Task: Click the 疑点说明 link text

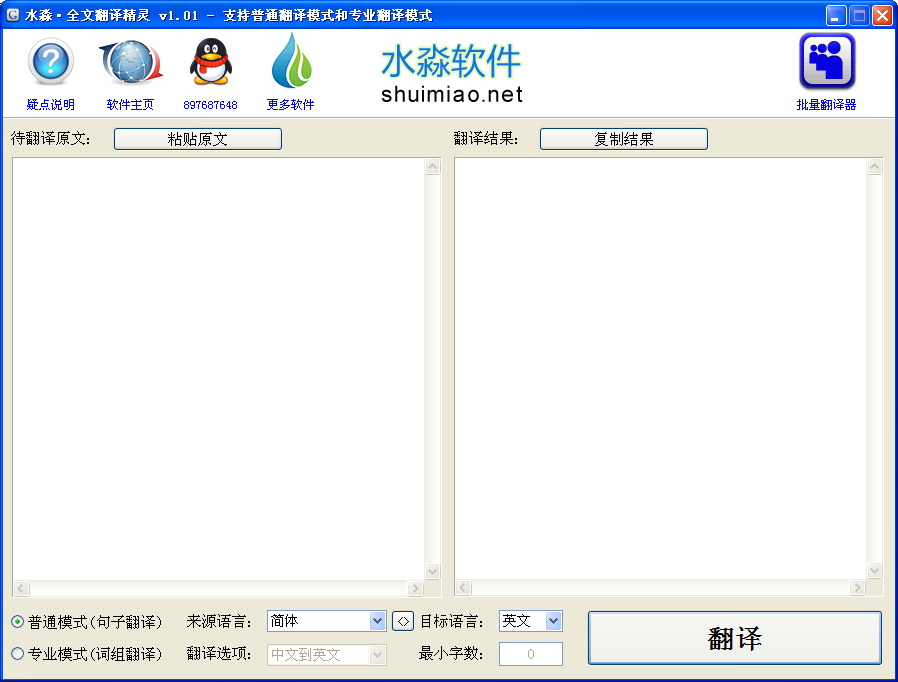Action: pyautogui.click(x=50, y=105)
